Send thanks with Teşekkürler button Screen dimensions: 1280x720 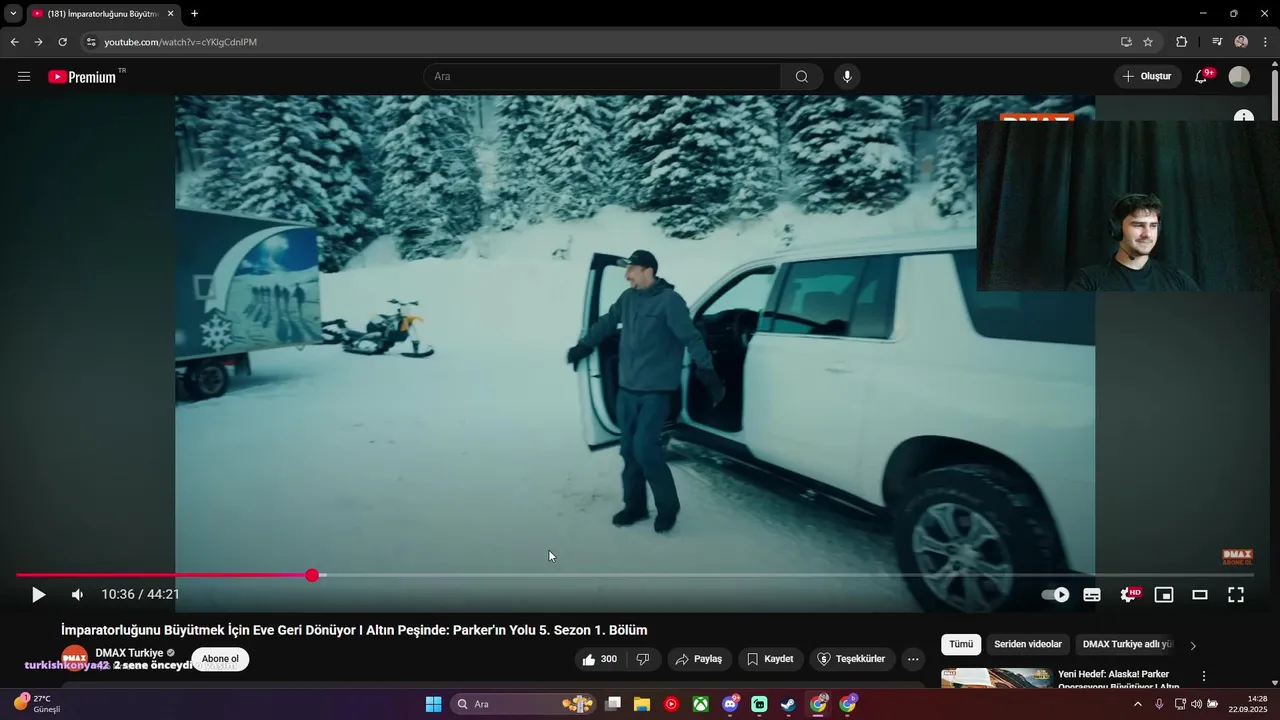tap(852, 659)
